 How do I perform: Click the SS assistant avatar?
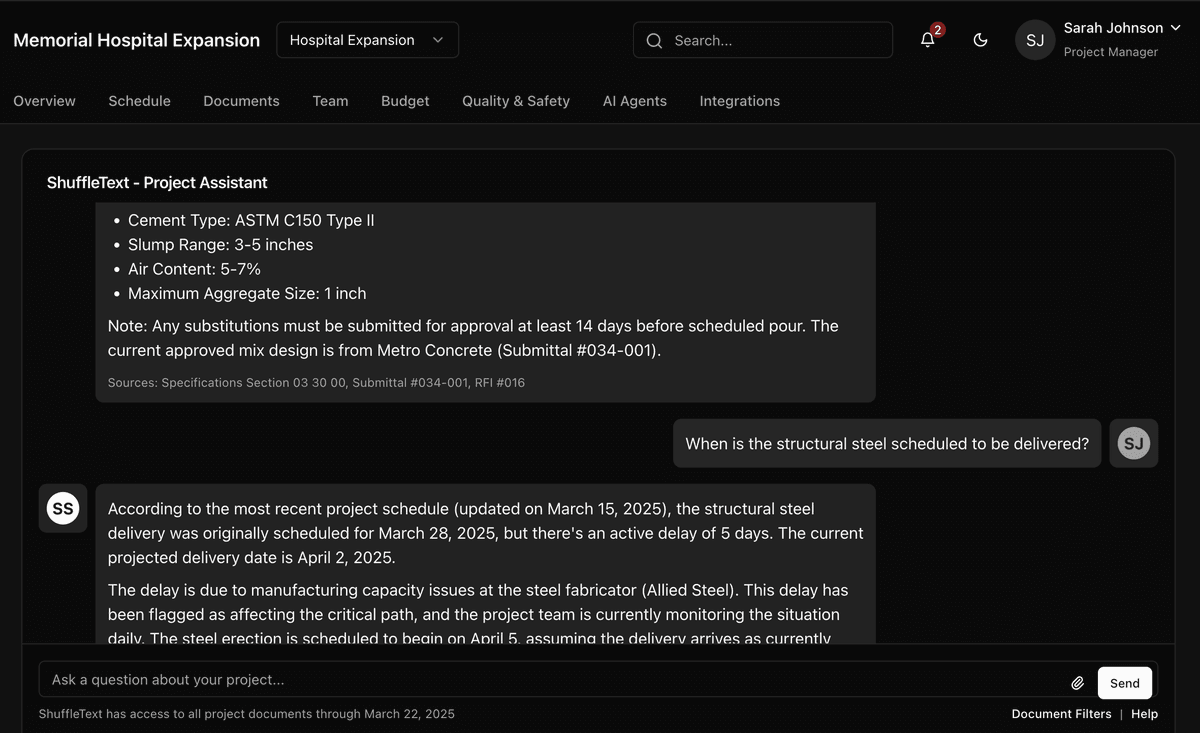coord(63,508)
